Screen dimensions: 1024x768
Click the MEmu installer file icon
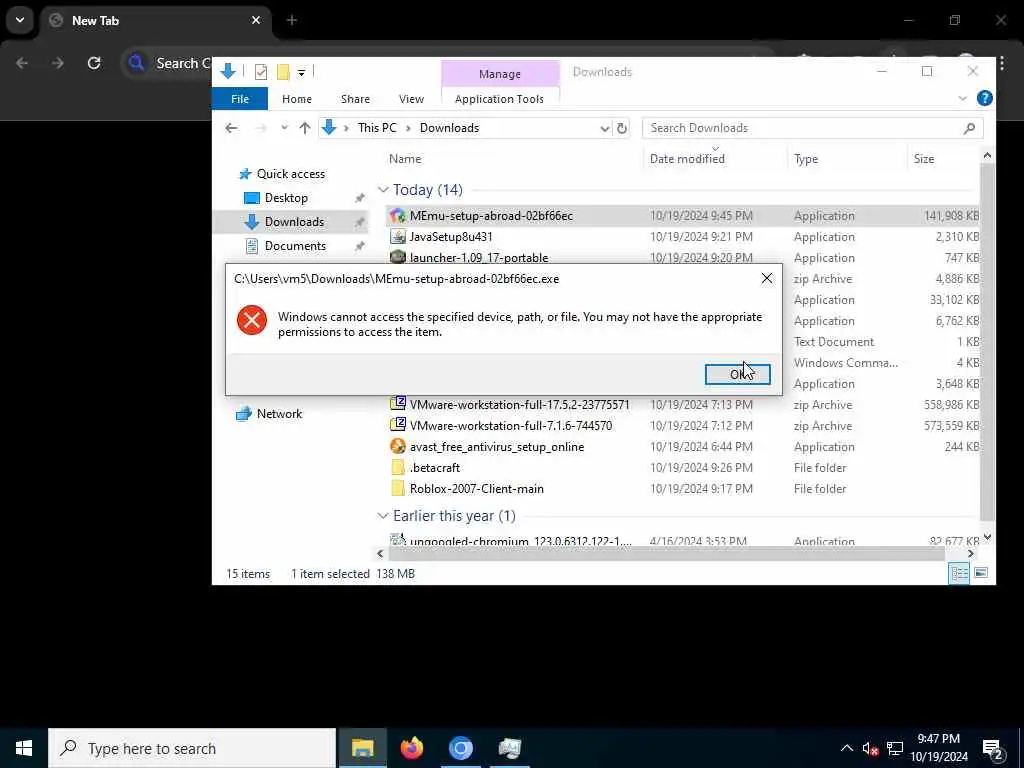pyautogui.click(x=398, y=216)
